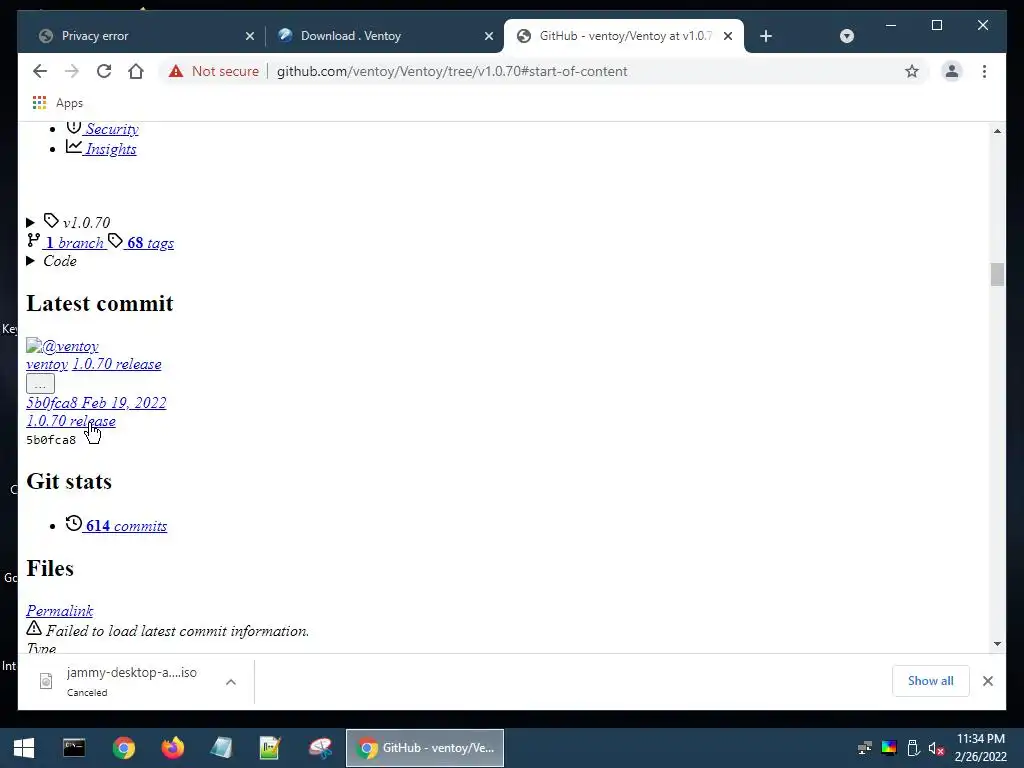Image resolution: width=1024 pixels, height=768 pixels.
Task: Open the 68 tags link
Action: (x=150, y=243)
